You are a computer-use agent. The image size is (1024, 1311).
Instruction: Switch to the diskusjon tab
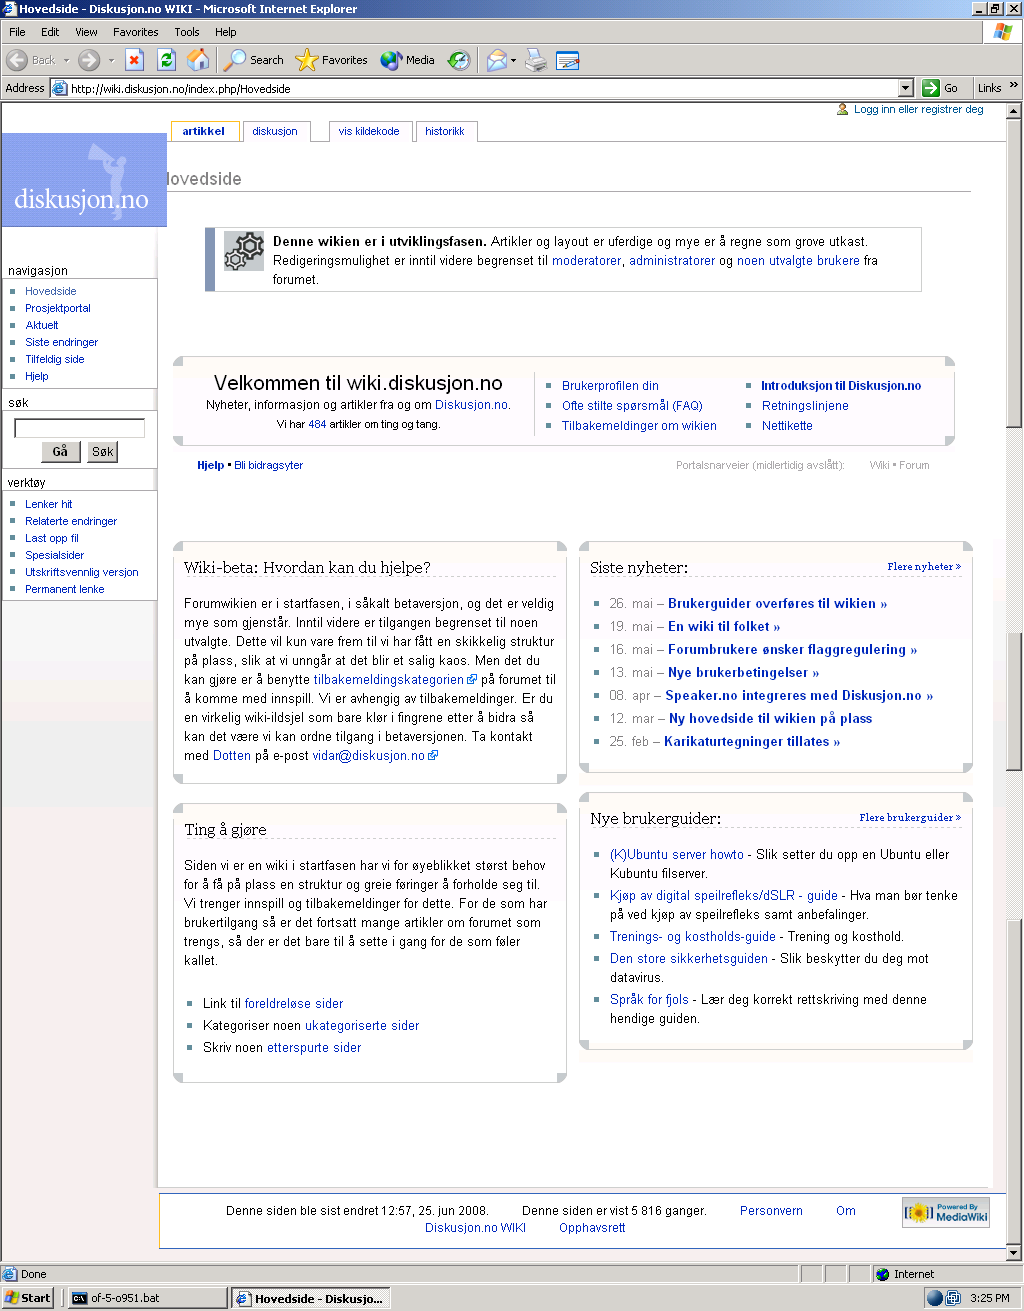(x=275, y=131)
